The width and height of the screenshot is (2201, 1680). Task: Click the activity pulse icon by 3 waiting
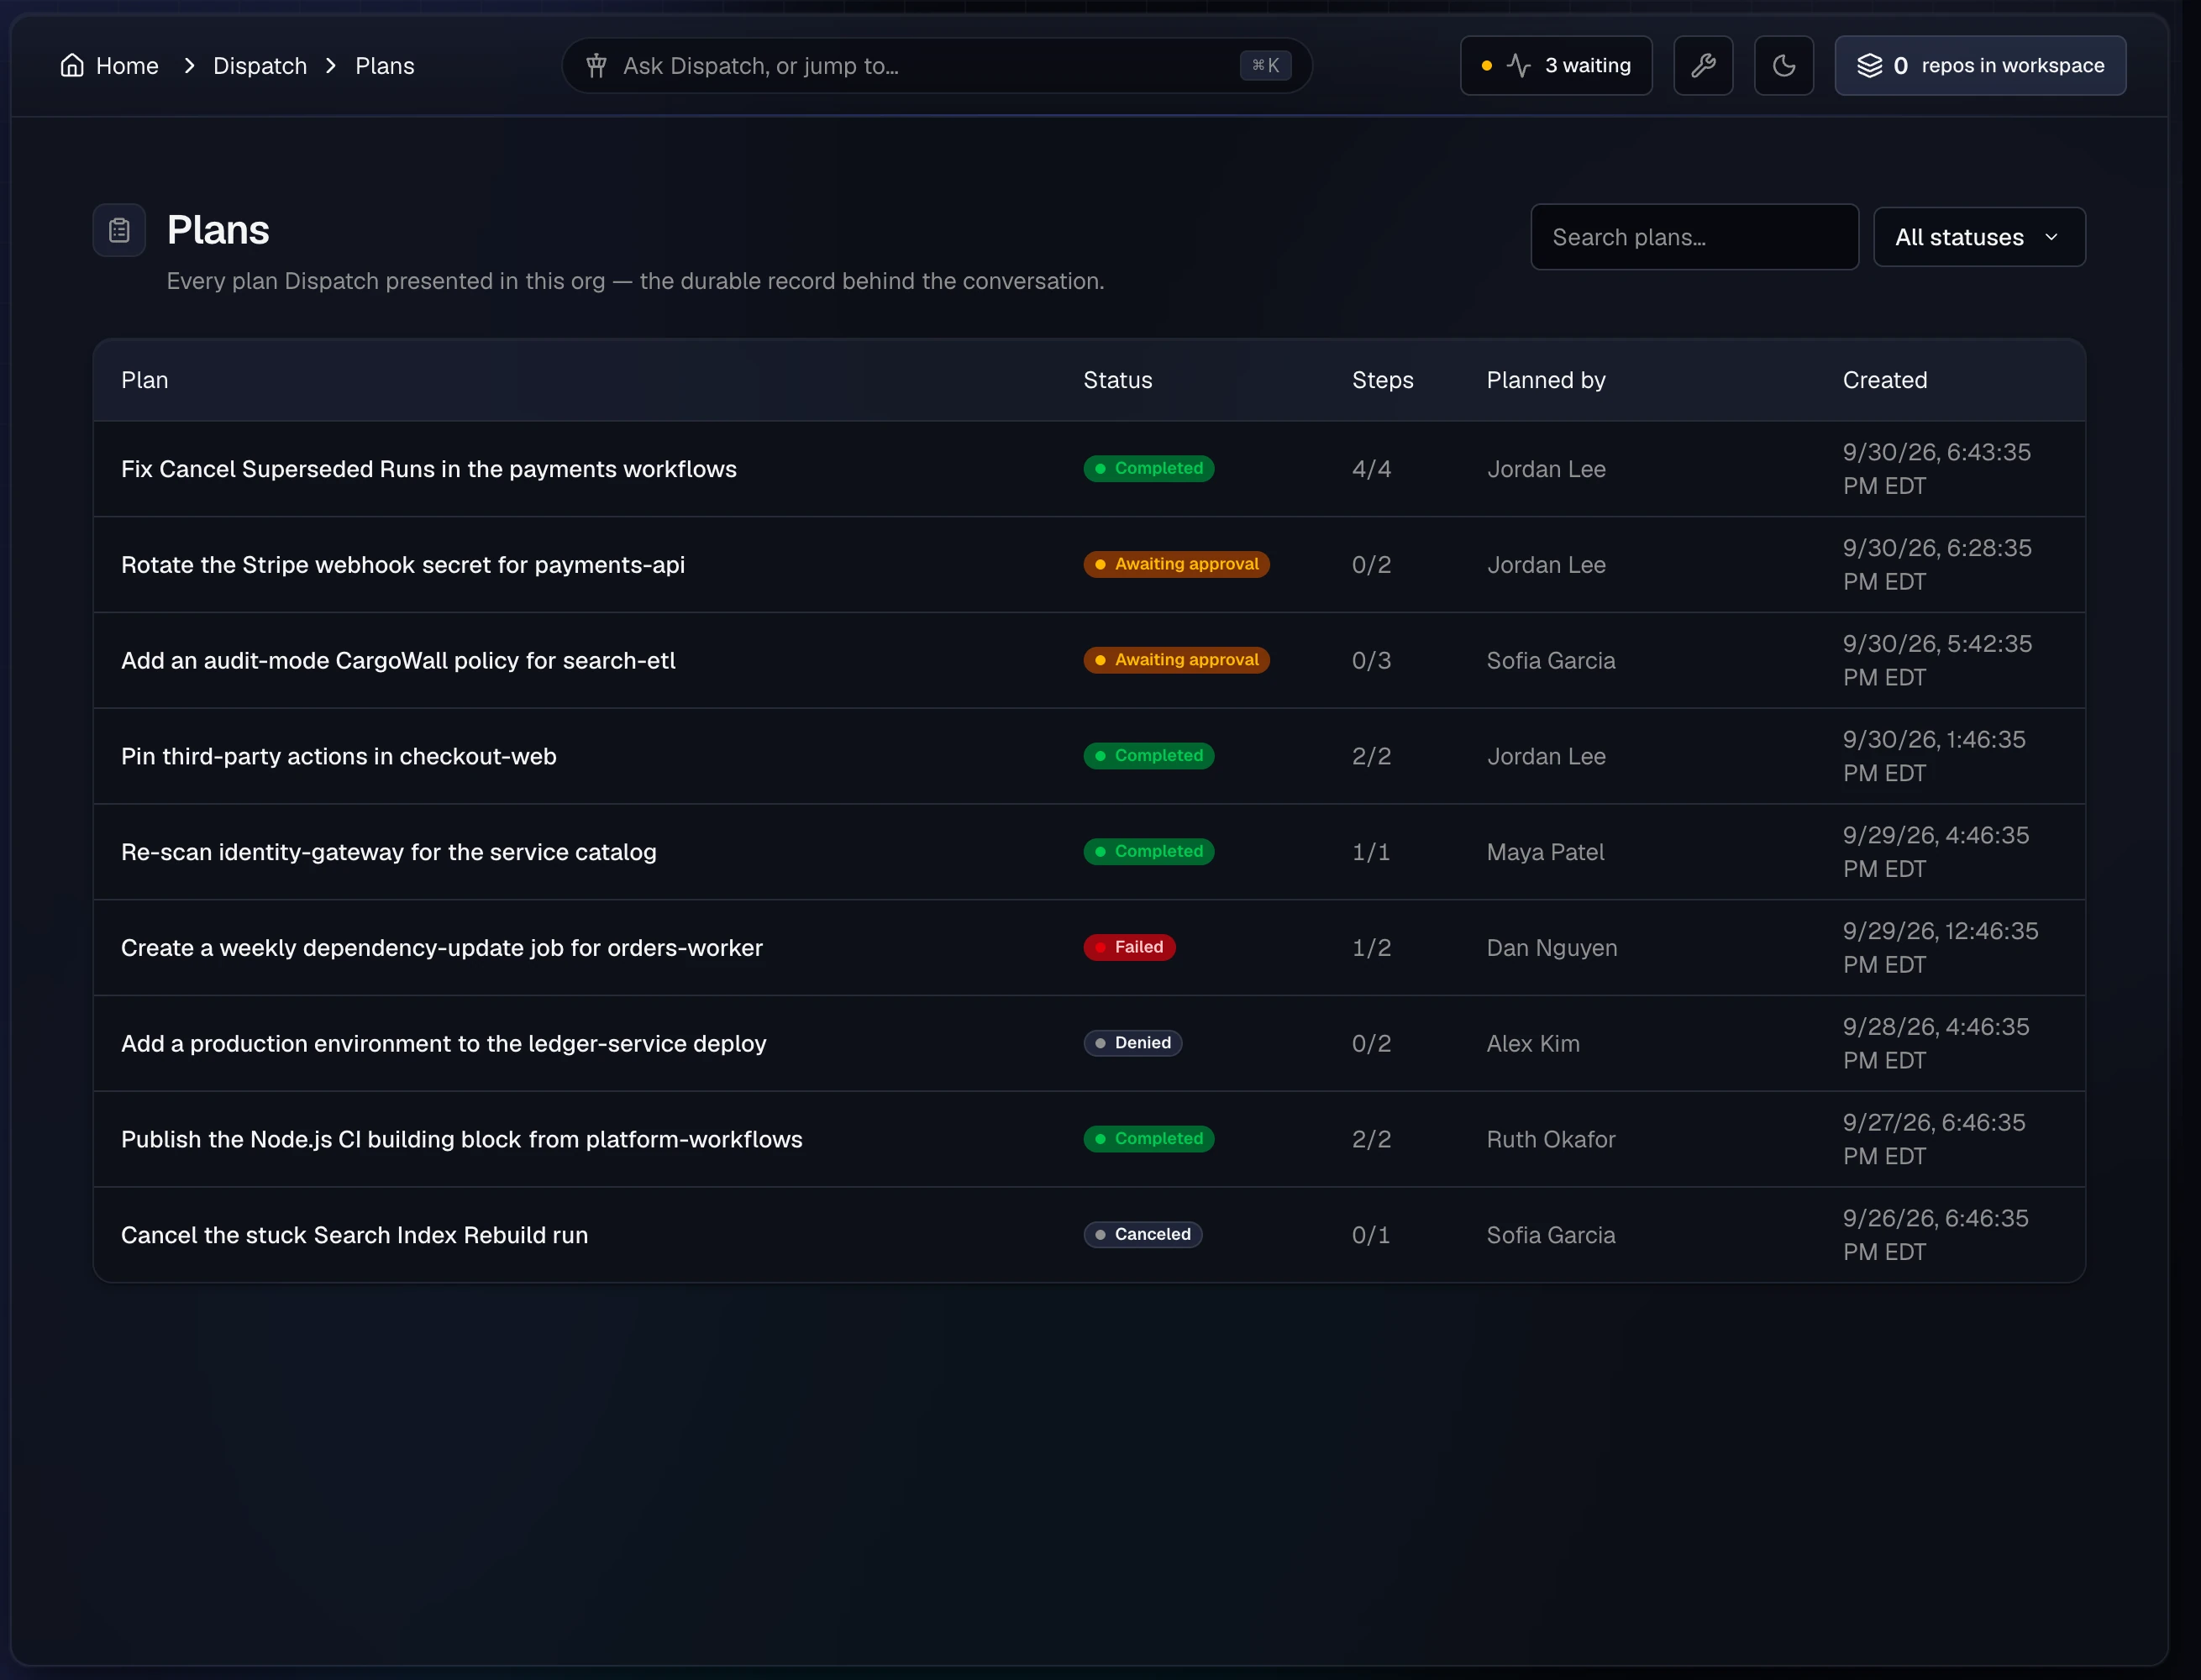coord(1518,66)
